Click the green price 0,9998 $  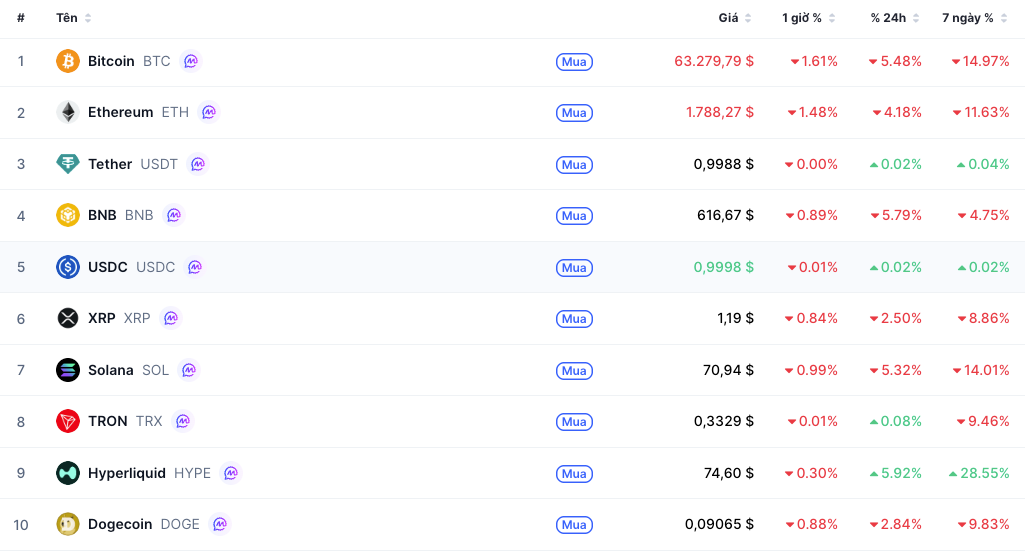724,267
